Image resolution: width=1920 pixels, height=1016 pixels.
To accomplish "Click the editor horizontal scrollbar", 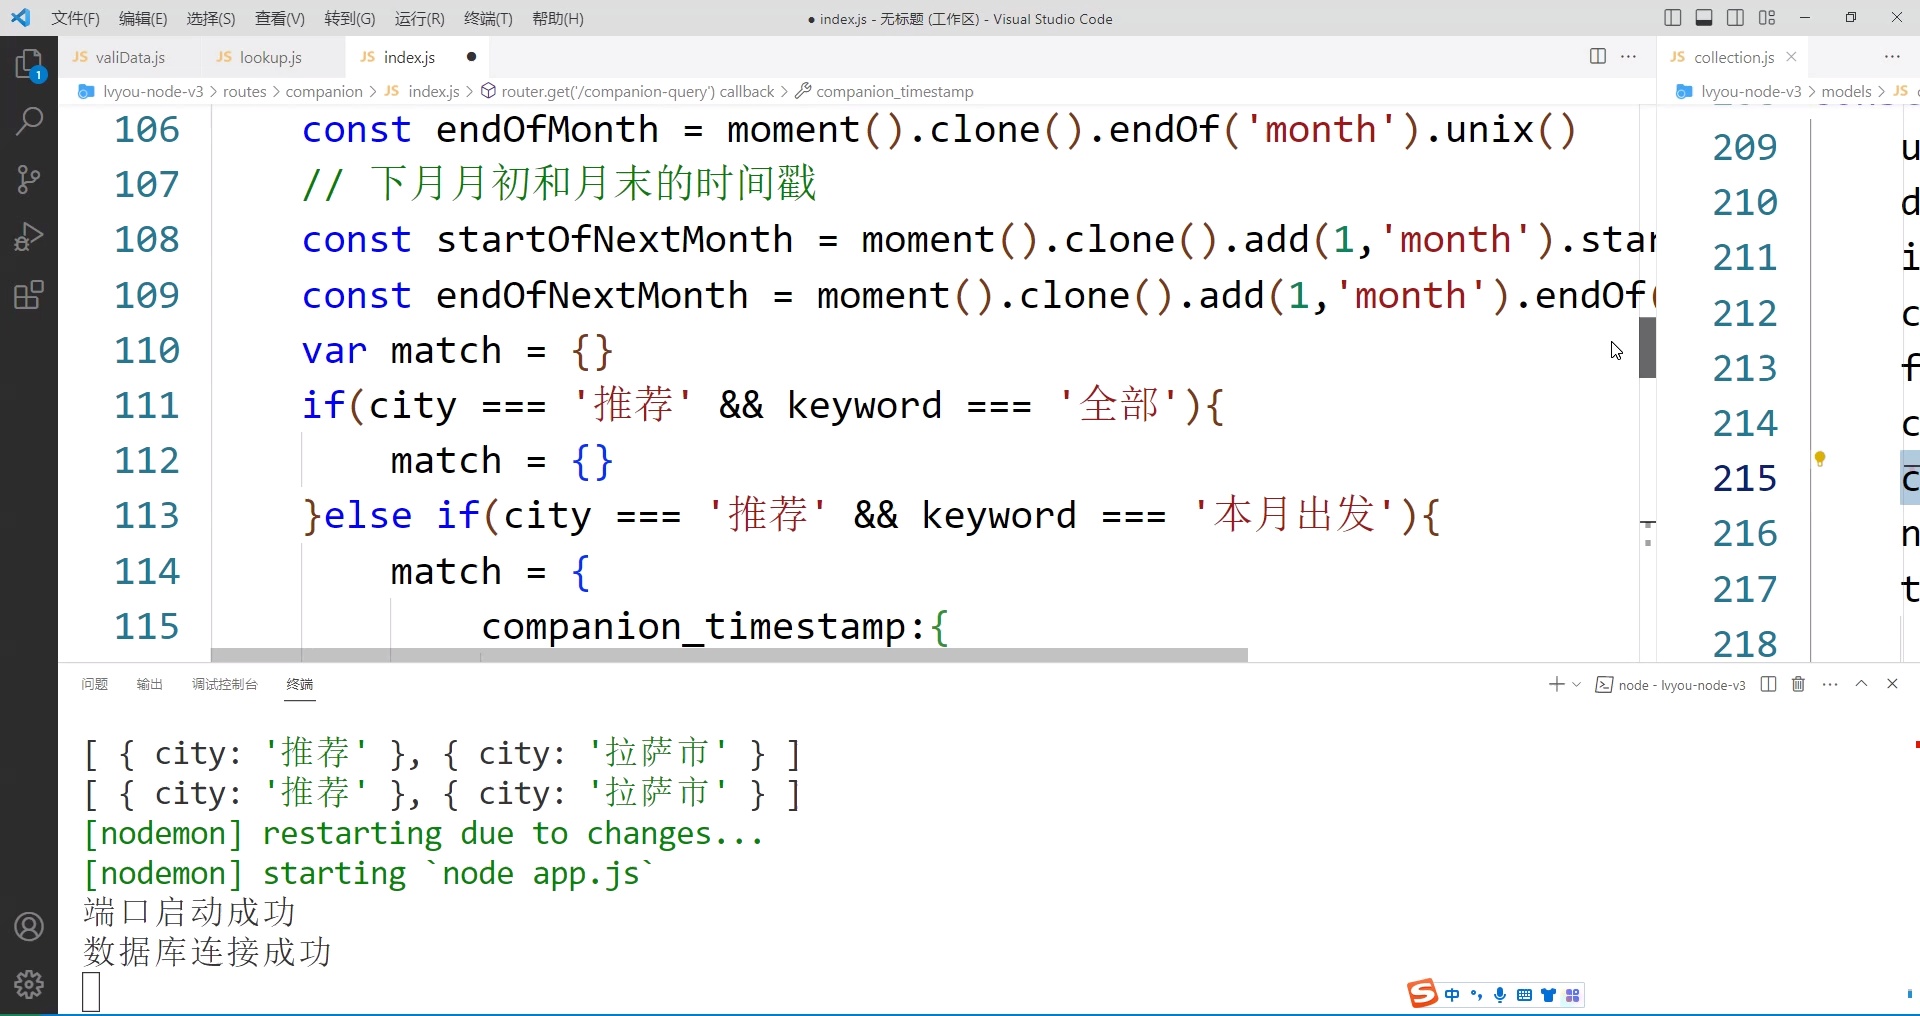I will (x=728, y=655).
